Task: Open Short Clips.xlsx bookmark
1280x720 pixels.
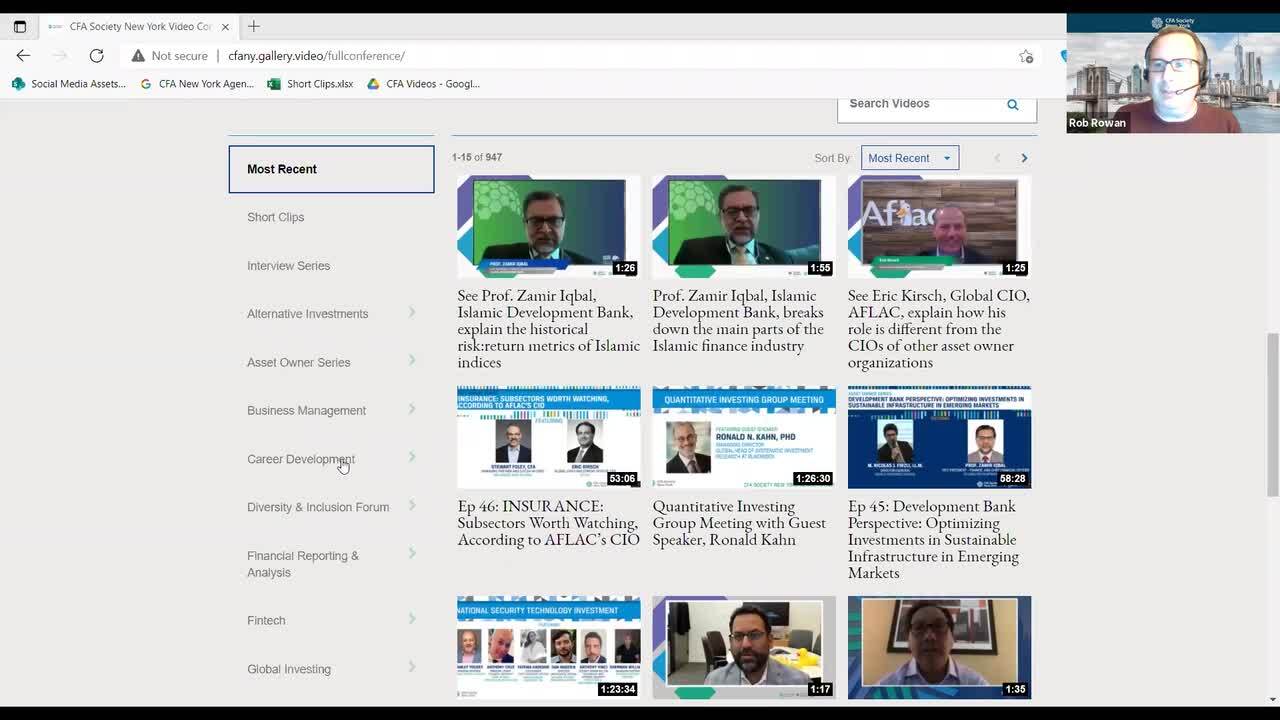Action: (310, 84)
